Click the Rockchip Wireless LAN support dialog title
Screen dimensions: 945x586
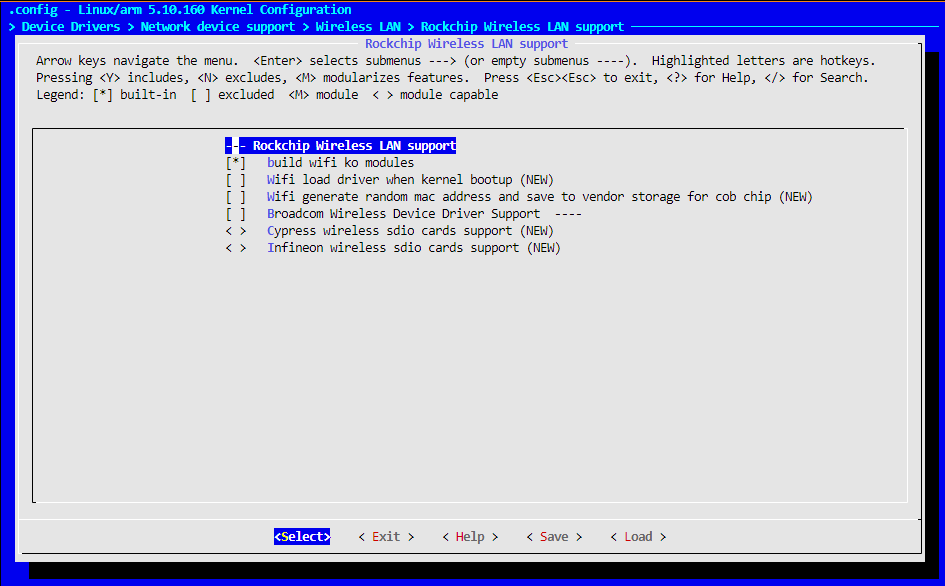(466, 43)
